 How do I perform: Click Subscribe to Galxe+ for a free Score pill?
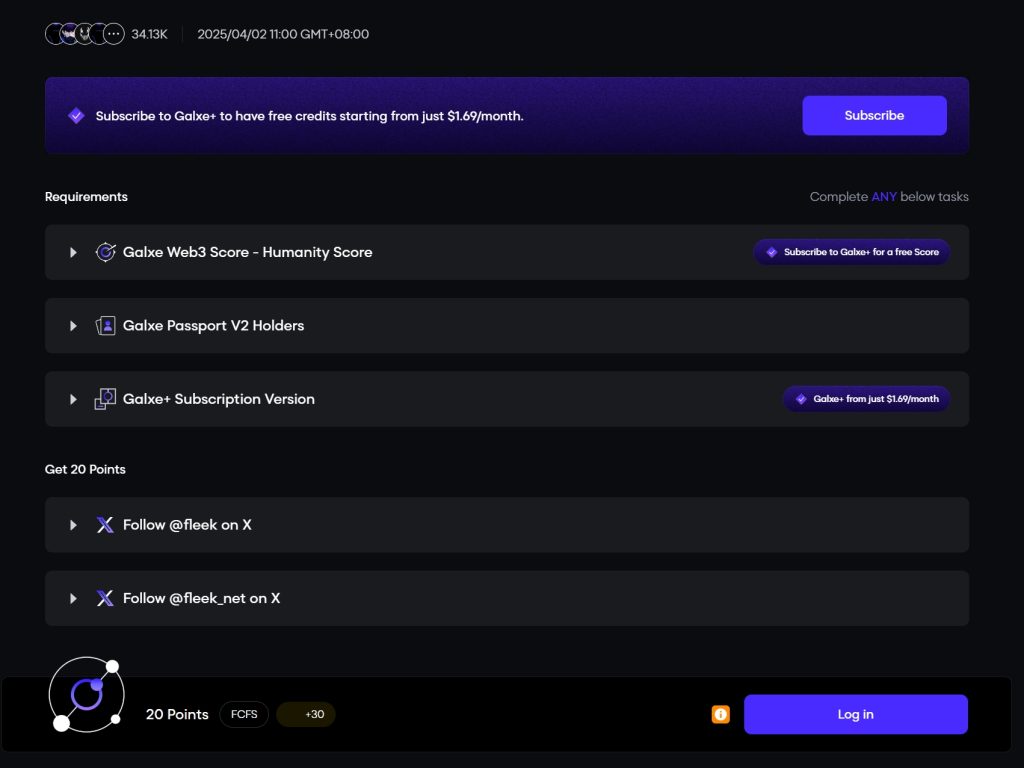pos(852,252)
